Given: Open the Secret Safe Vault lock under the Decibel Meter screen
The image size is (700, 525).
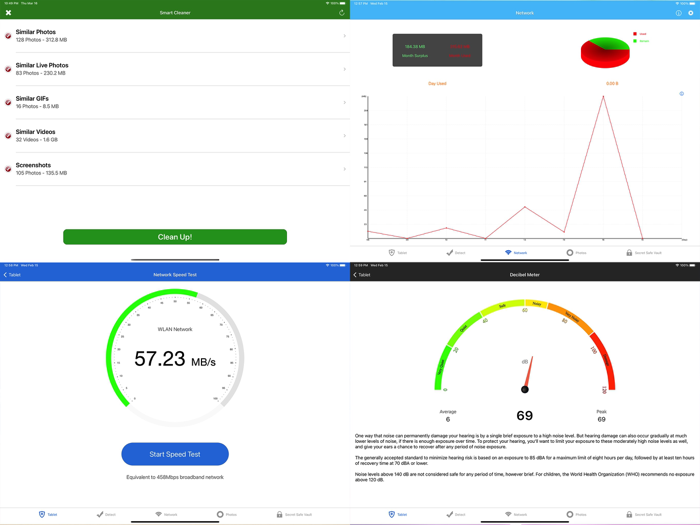Looking at the screenshot, I should tap(629, 514).
